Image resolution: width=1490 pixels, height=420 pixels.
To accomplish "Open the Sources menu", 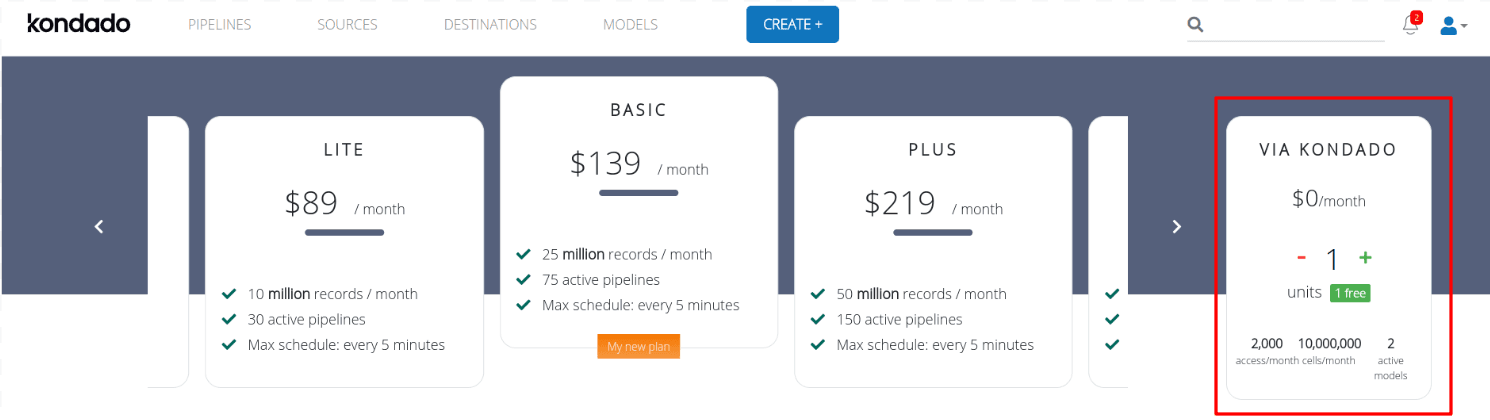I will point(347,25).
